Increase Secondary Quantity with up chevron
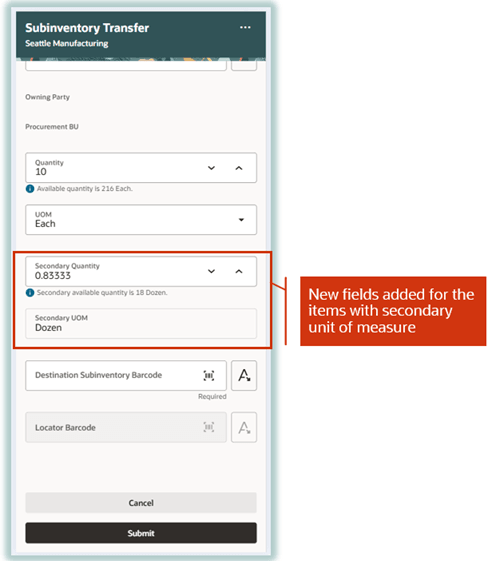This screenshot has height=561, width=488. coord(239,271)
